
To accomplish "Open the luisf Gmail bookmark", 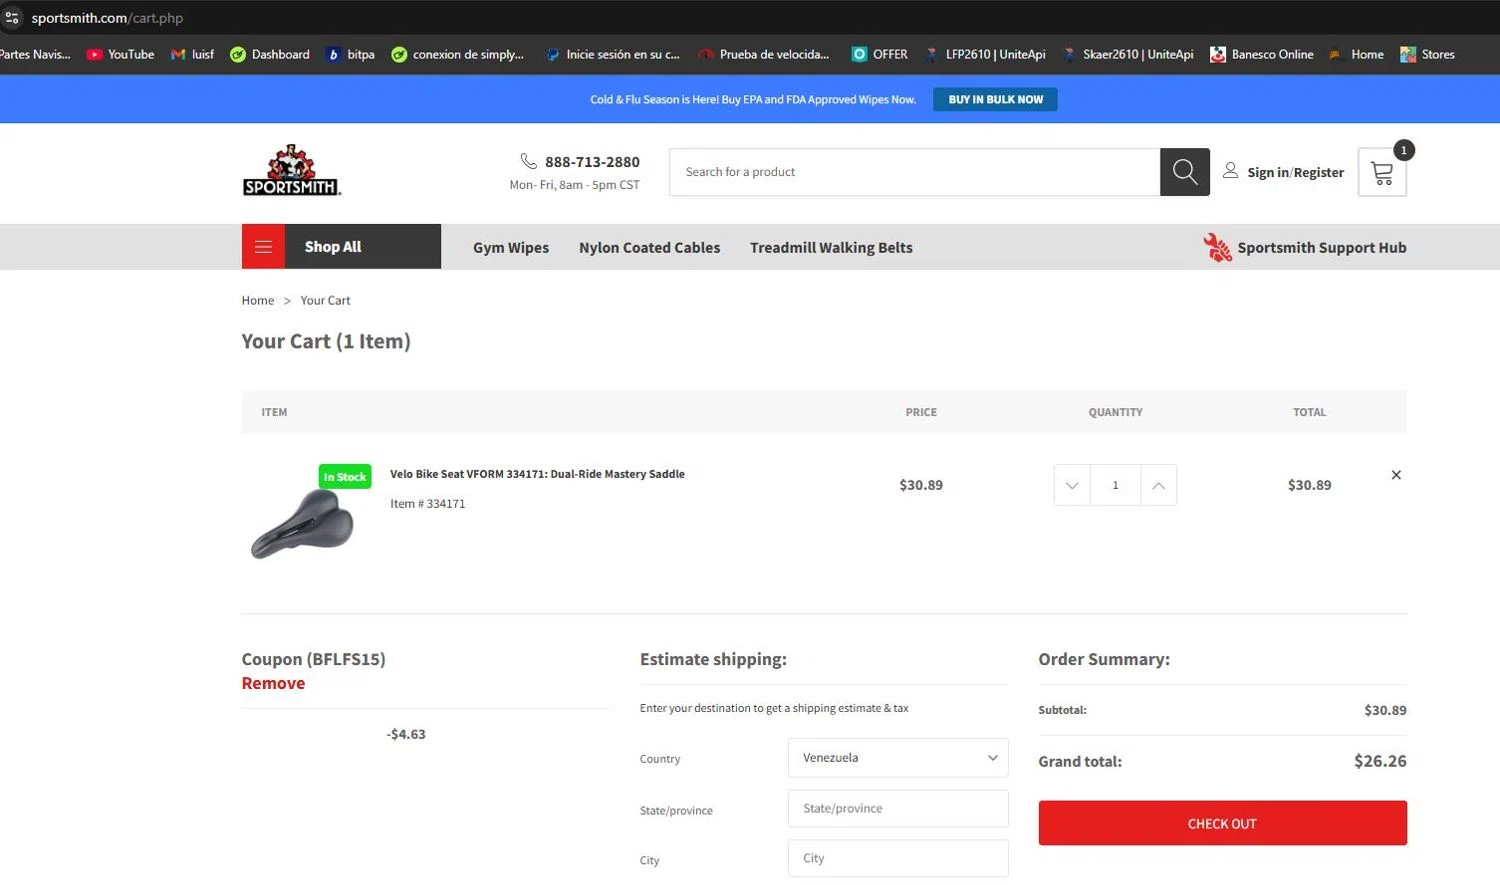I will pyautogui.click(x=192, y=54).
